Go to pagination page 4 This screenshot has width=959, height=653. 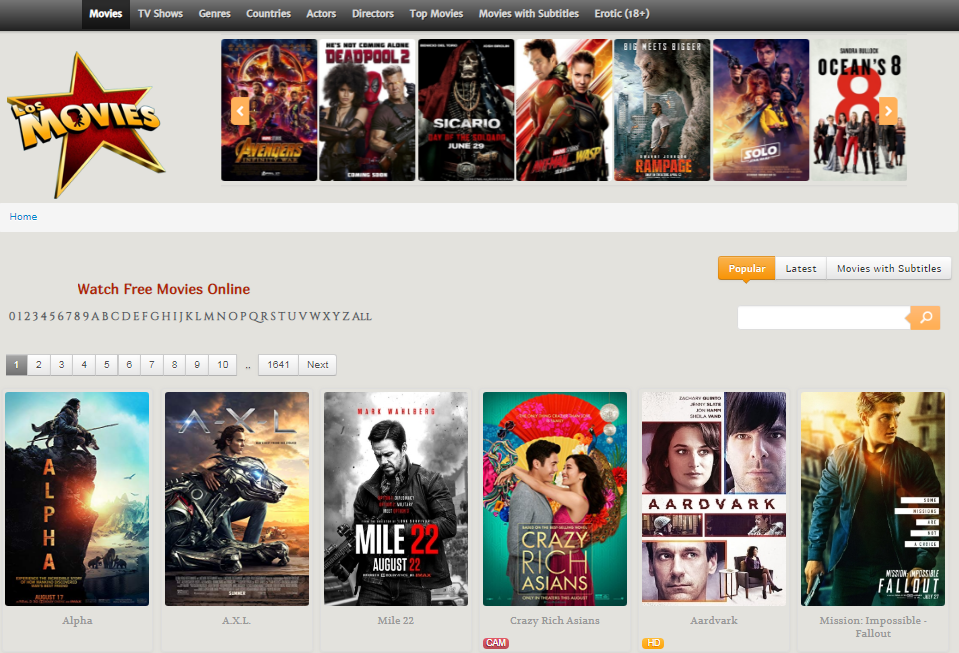click(84, 365)
